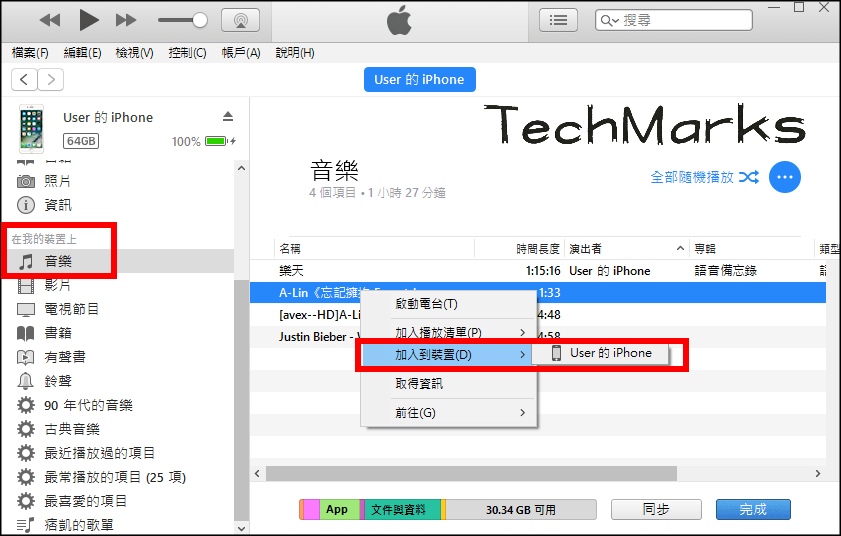Click horizontal scrollbar right arrow
The width and height of the screenshot is (841, 536).
[x=817, y=473]
